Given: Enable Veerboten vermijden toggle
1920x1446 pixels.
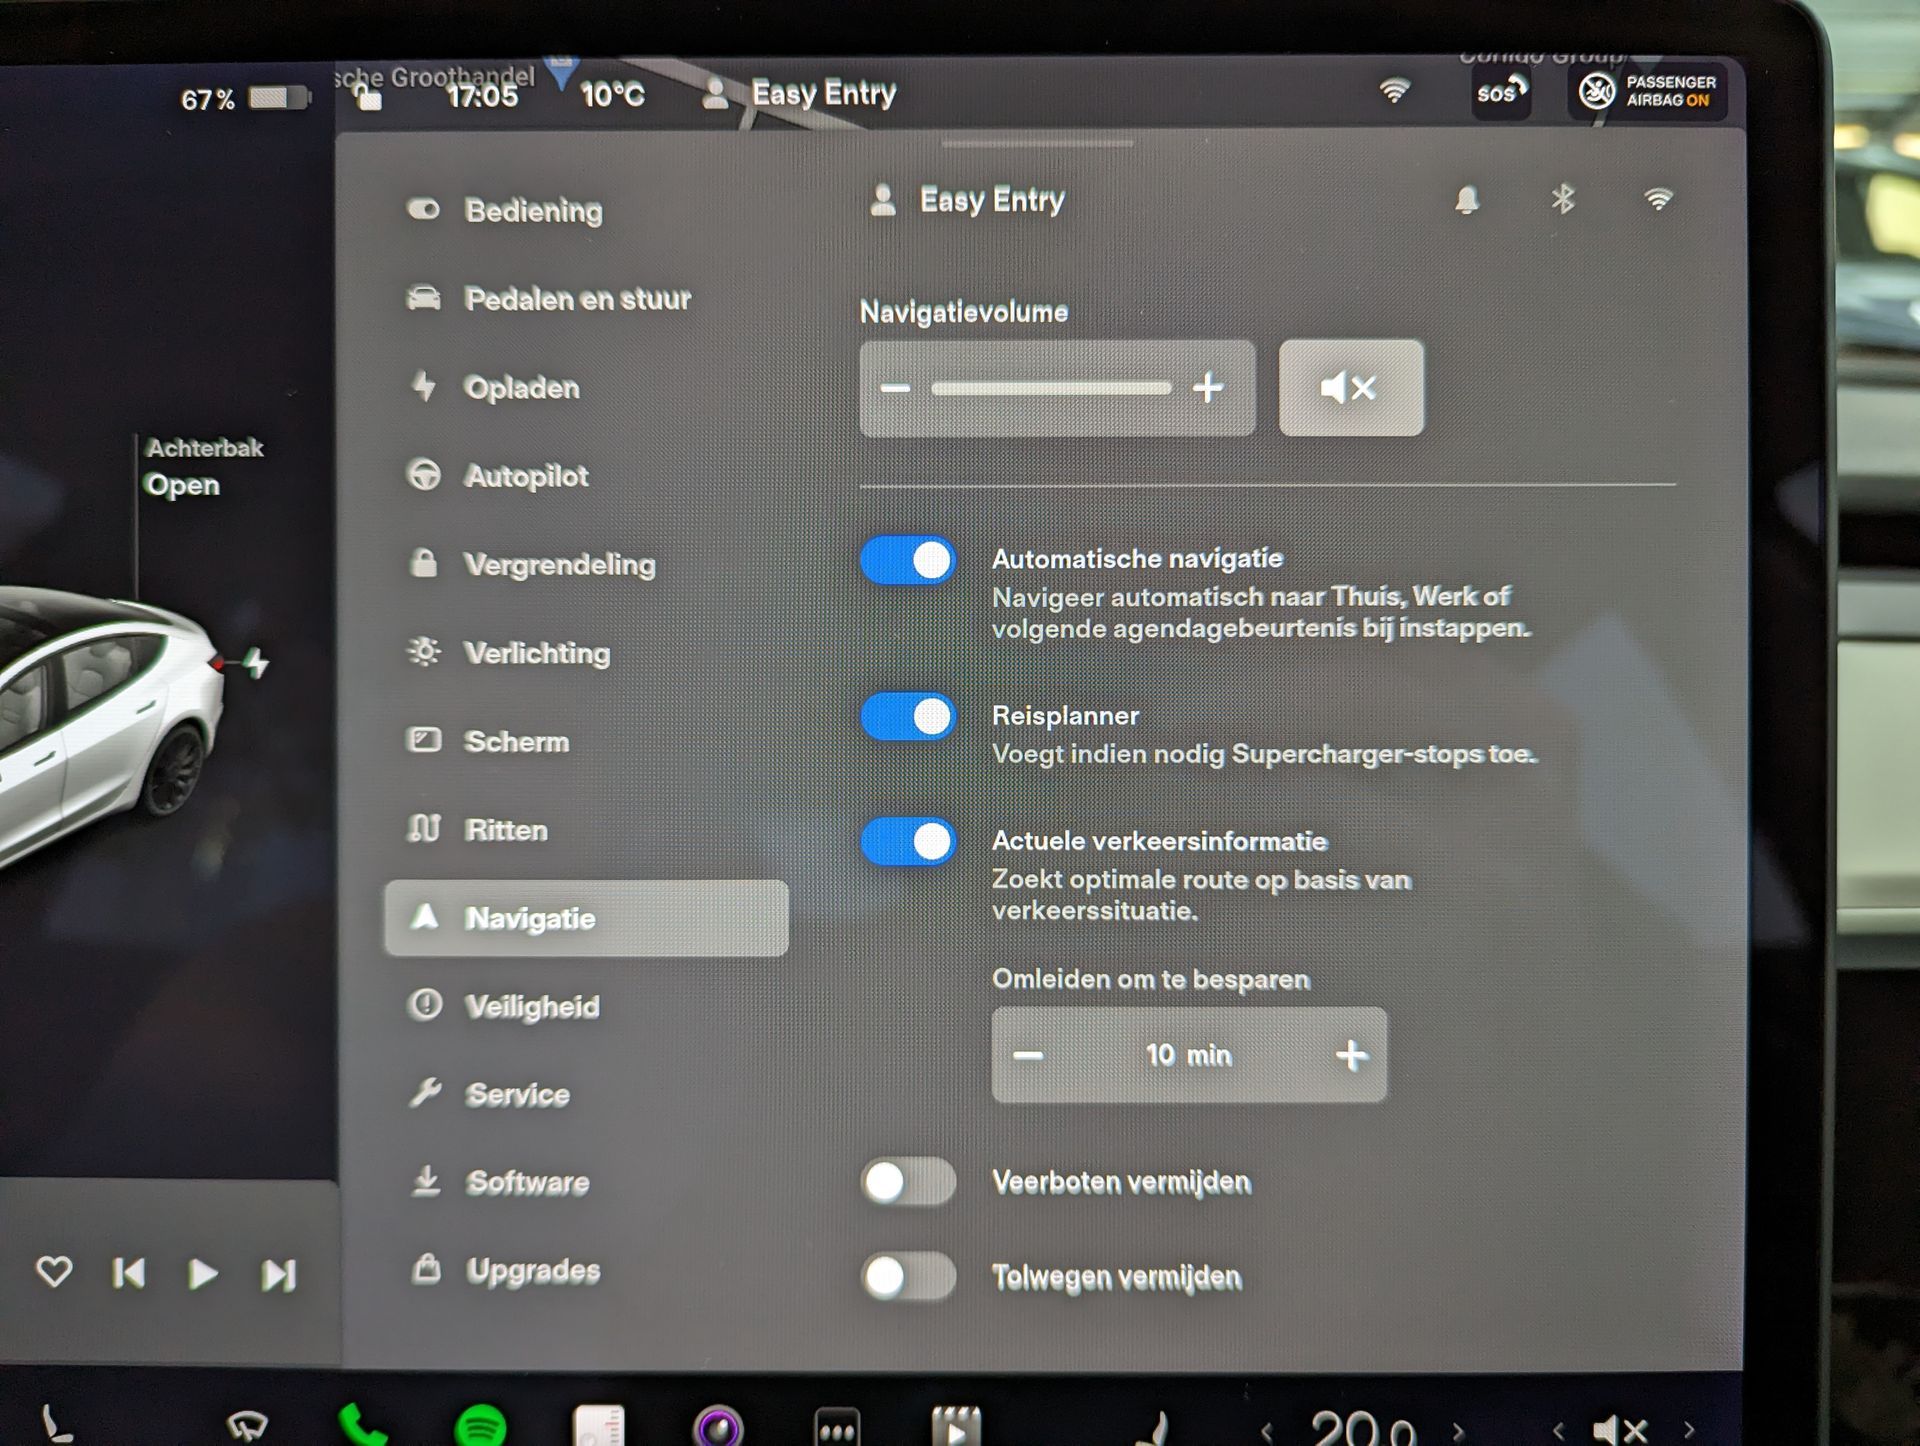Looking at the screenshot, I should coord(908,1182).
